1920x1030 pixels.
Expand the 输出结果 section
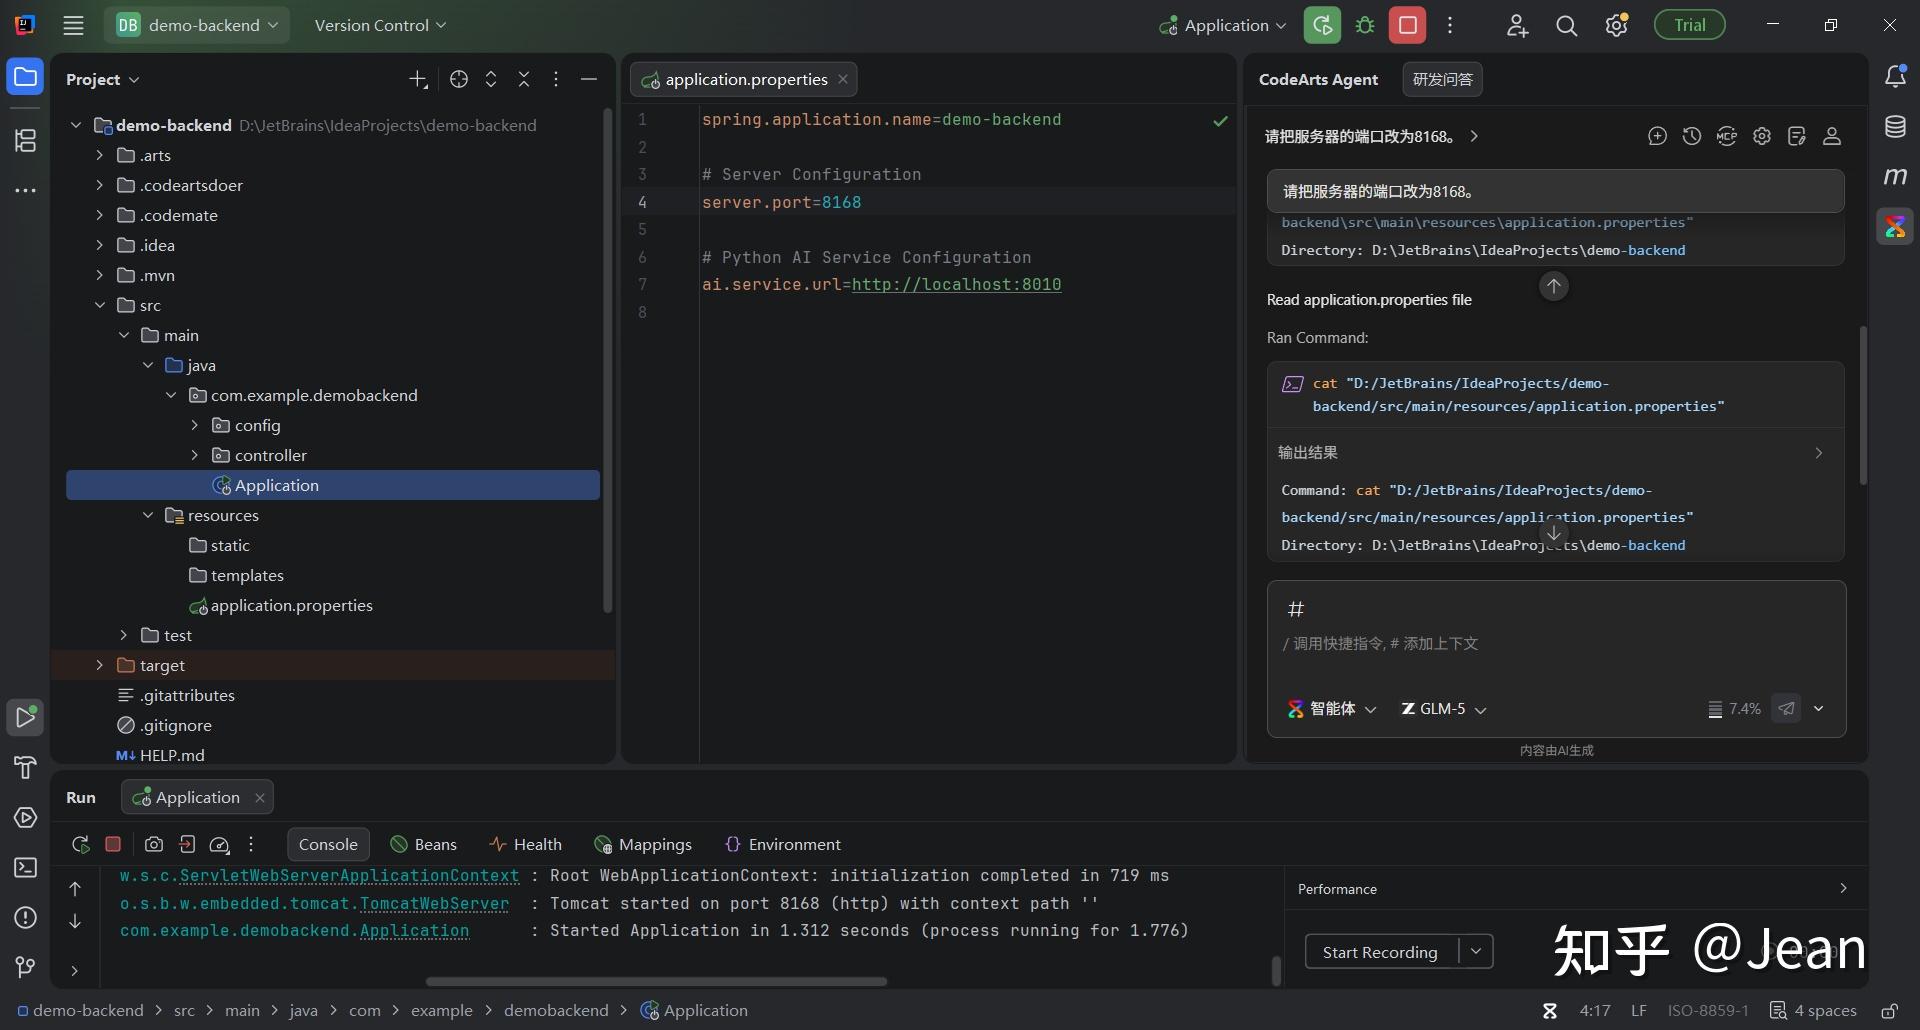click(1818, 453)
